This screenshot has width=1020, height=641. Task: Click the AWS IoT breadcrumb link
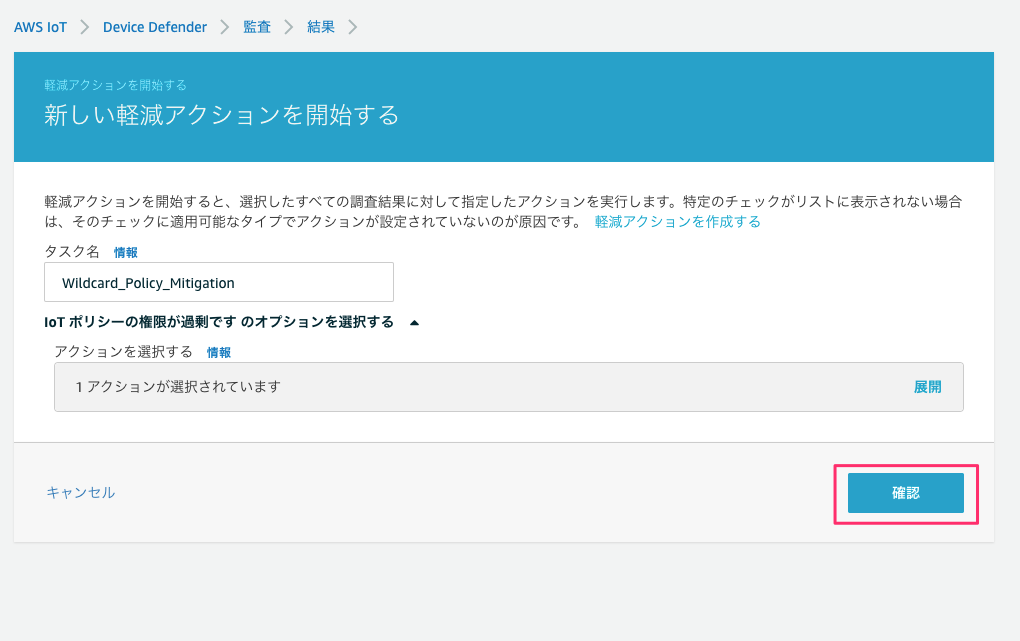pyautogui.click(x=40, y=29)
